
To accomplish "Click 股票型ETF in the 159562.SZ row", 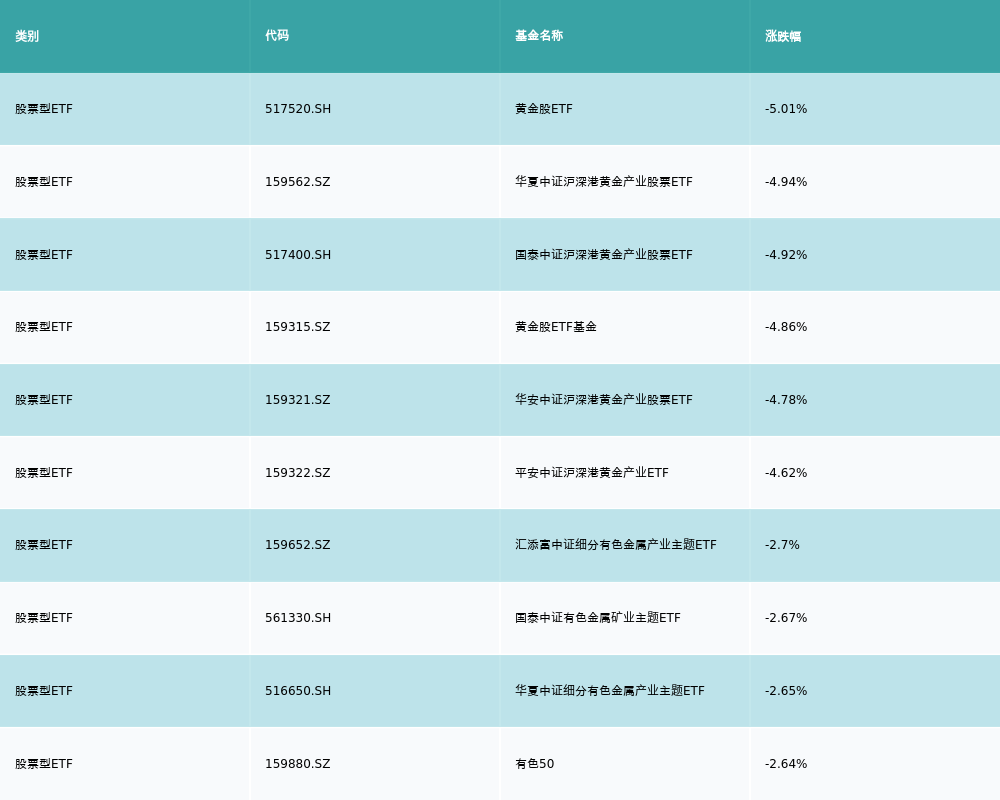I will click(x=44, y=182).
